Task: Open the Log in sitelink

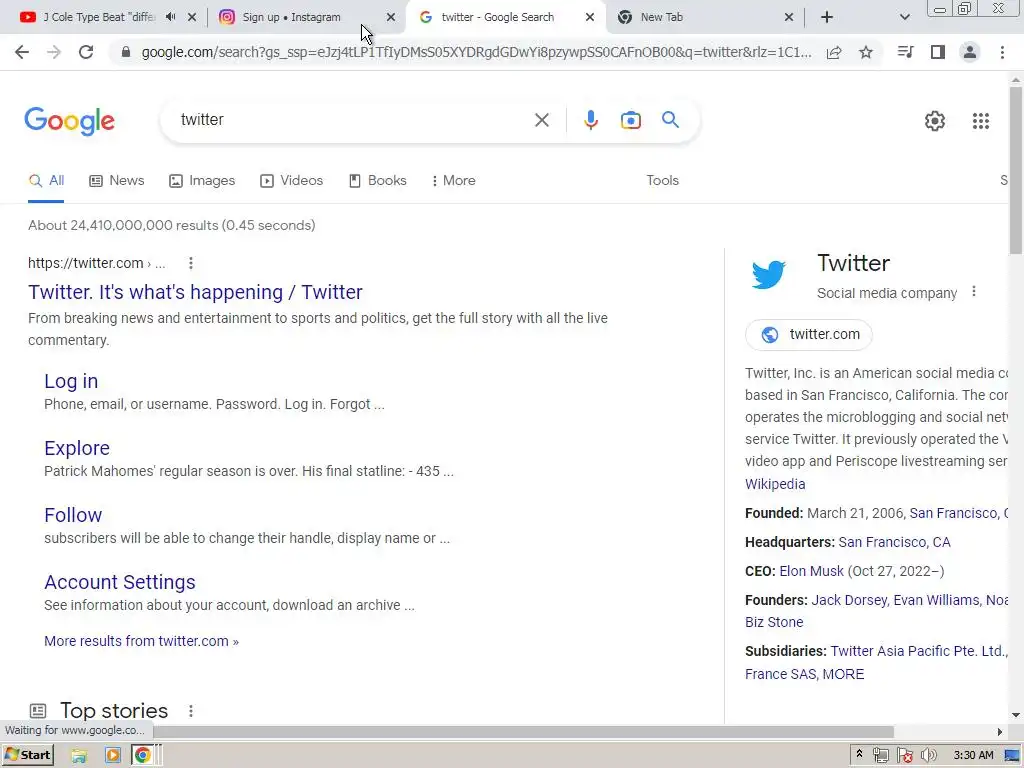Action: (x=71, y=381)
